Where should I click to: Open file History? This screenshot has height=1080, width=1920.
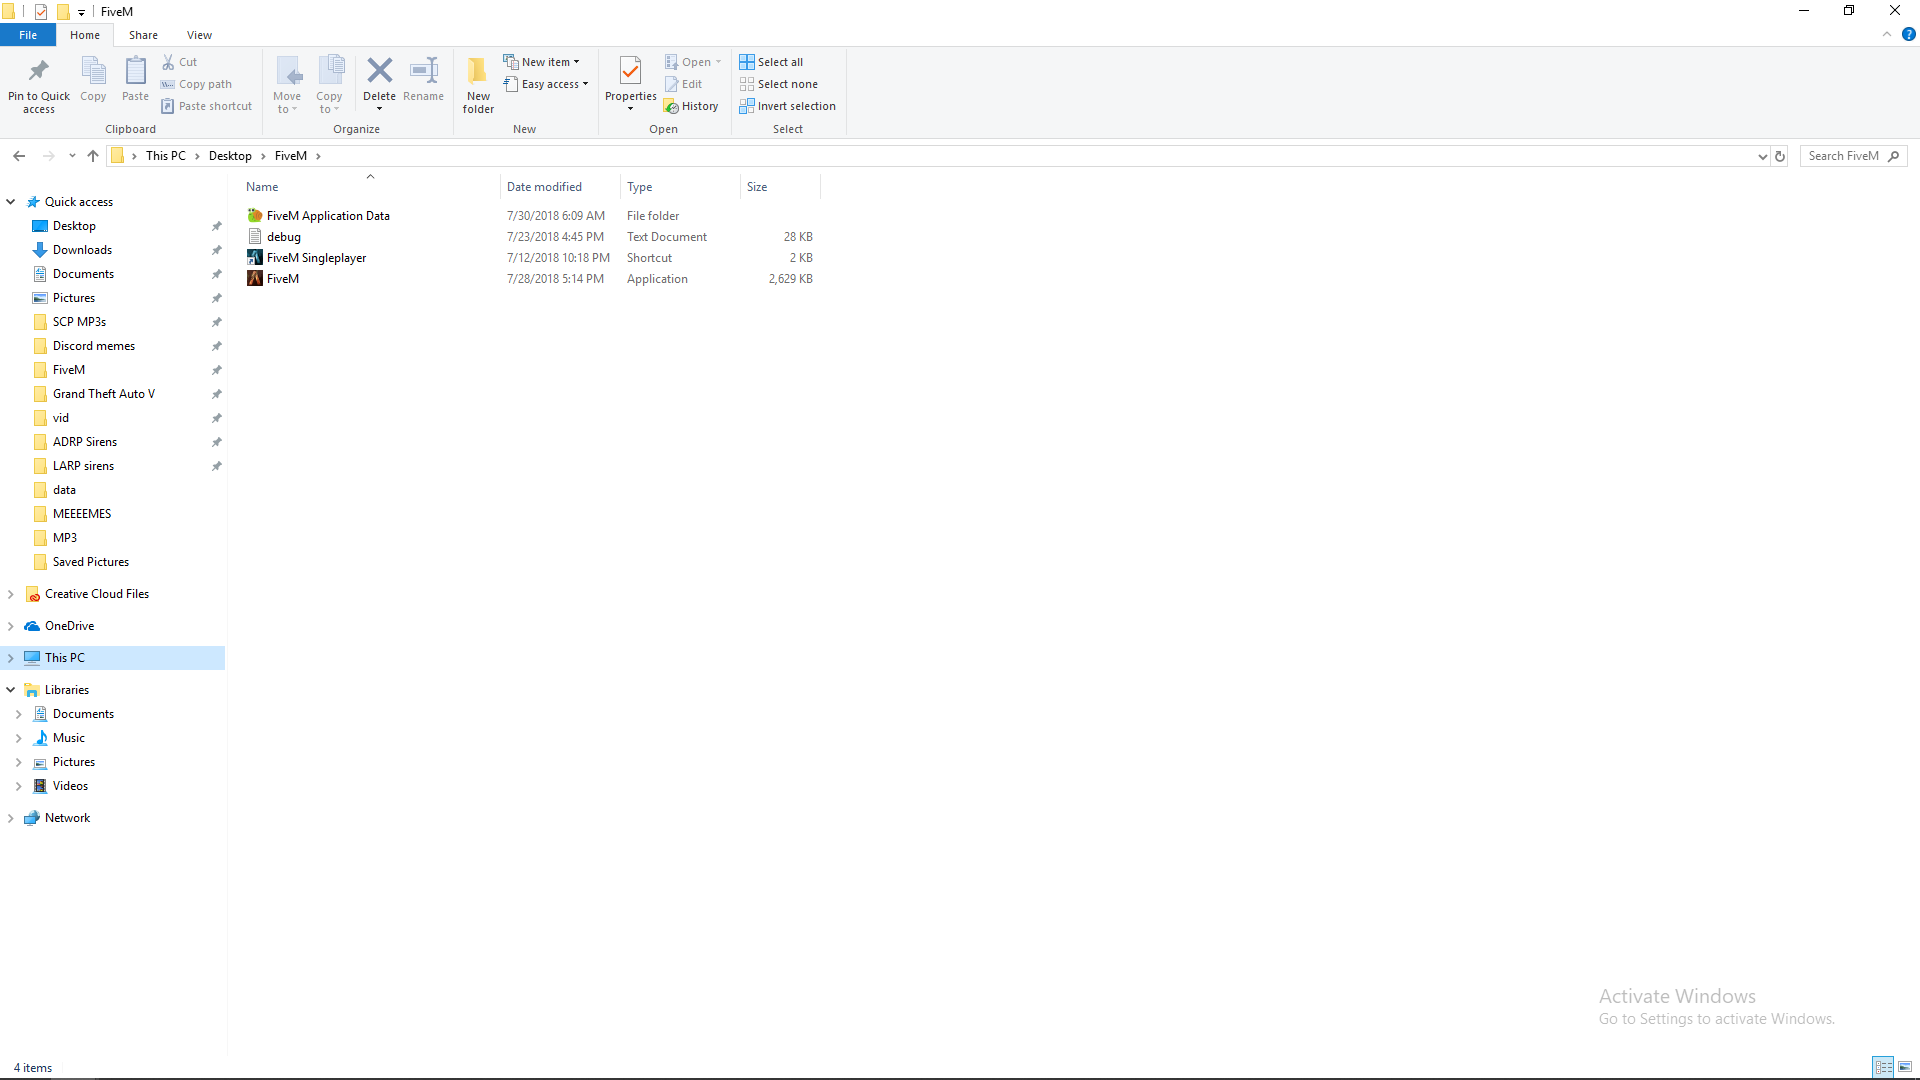691,106
